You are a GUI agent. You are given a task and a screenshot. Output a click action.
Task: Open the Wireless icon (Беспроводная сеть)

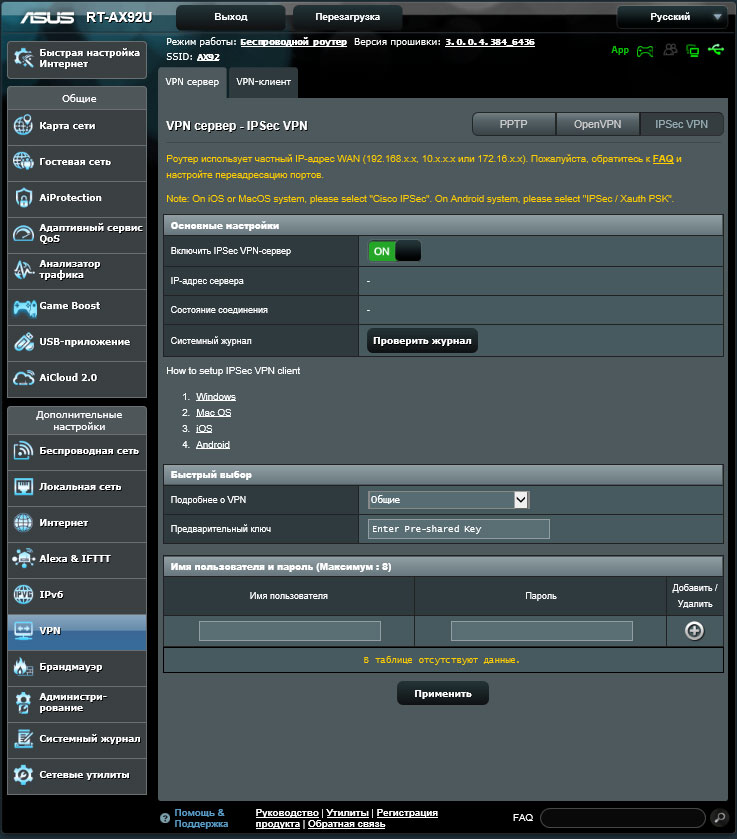pos(23,451)
